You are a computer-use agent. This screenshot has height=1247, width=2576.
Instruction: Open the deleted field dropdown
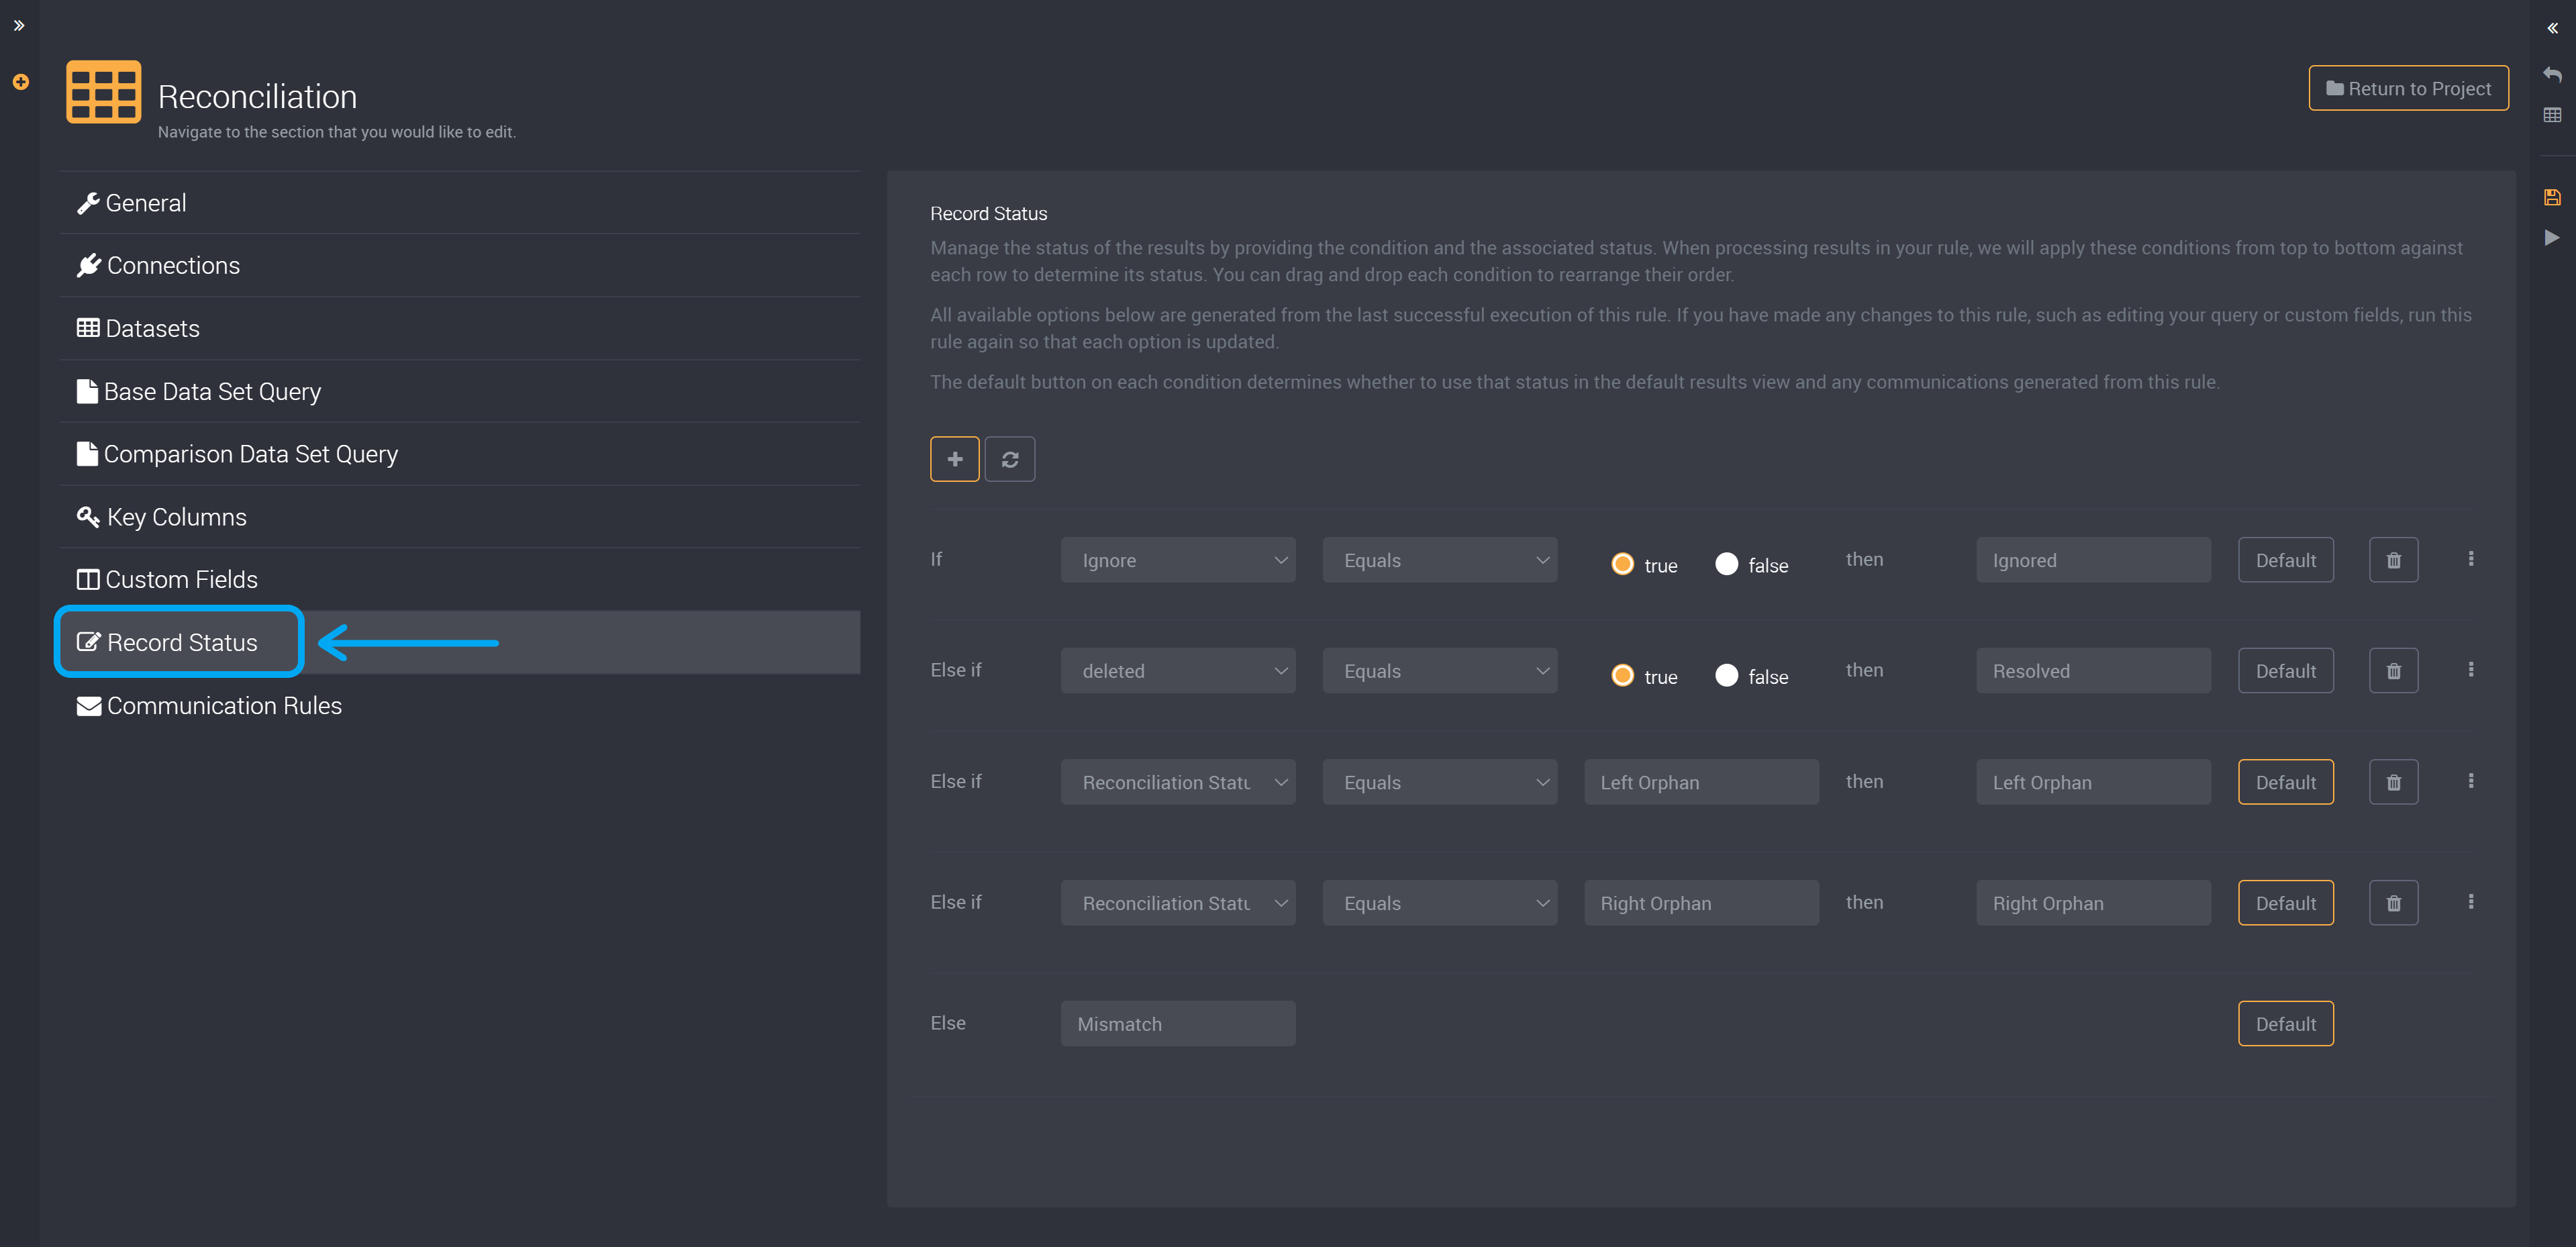tap(1178, 671)
